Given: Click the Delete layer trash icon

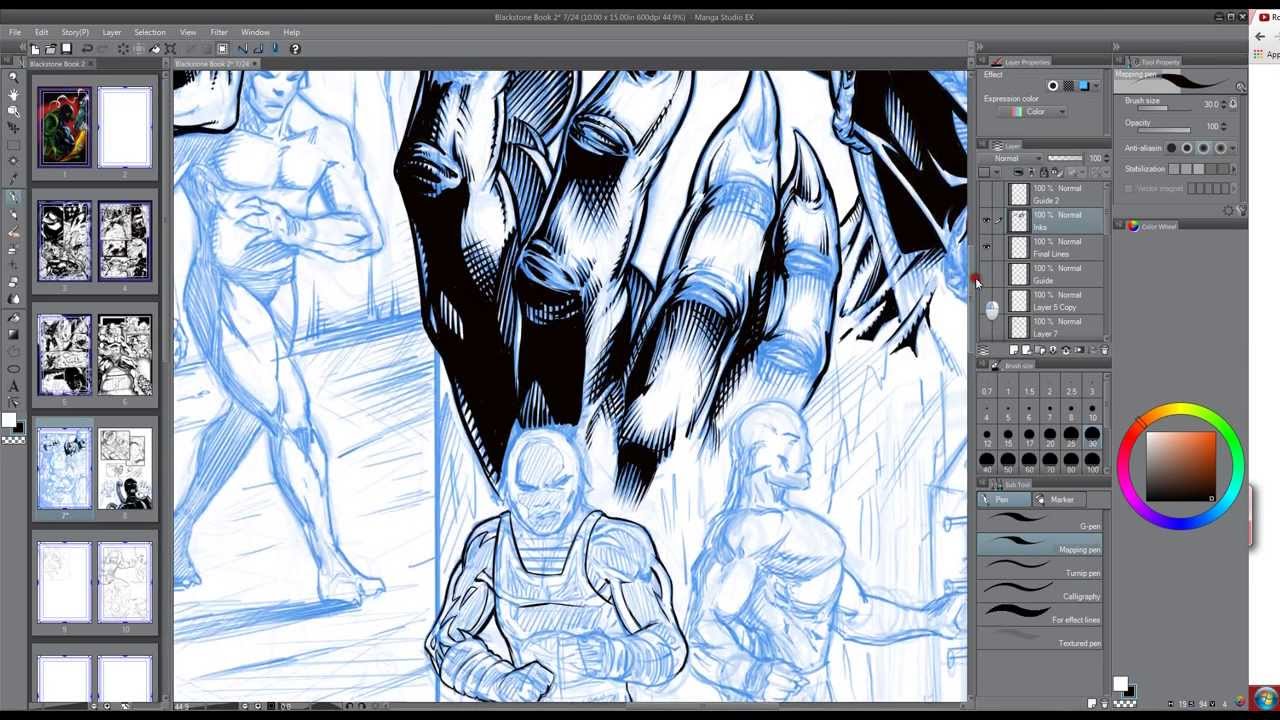Looking at the screenshot, I should coord(1105,350).
